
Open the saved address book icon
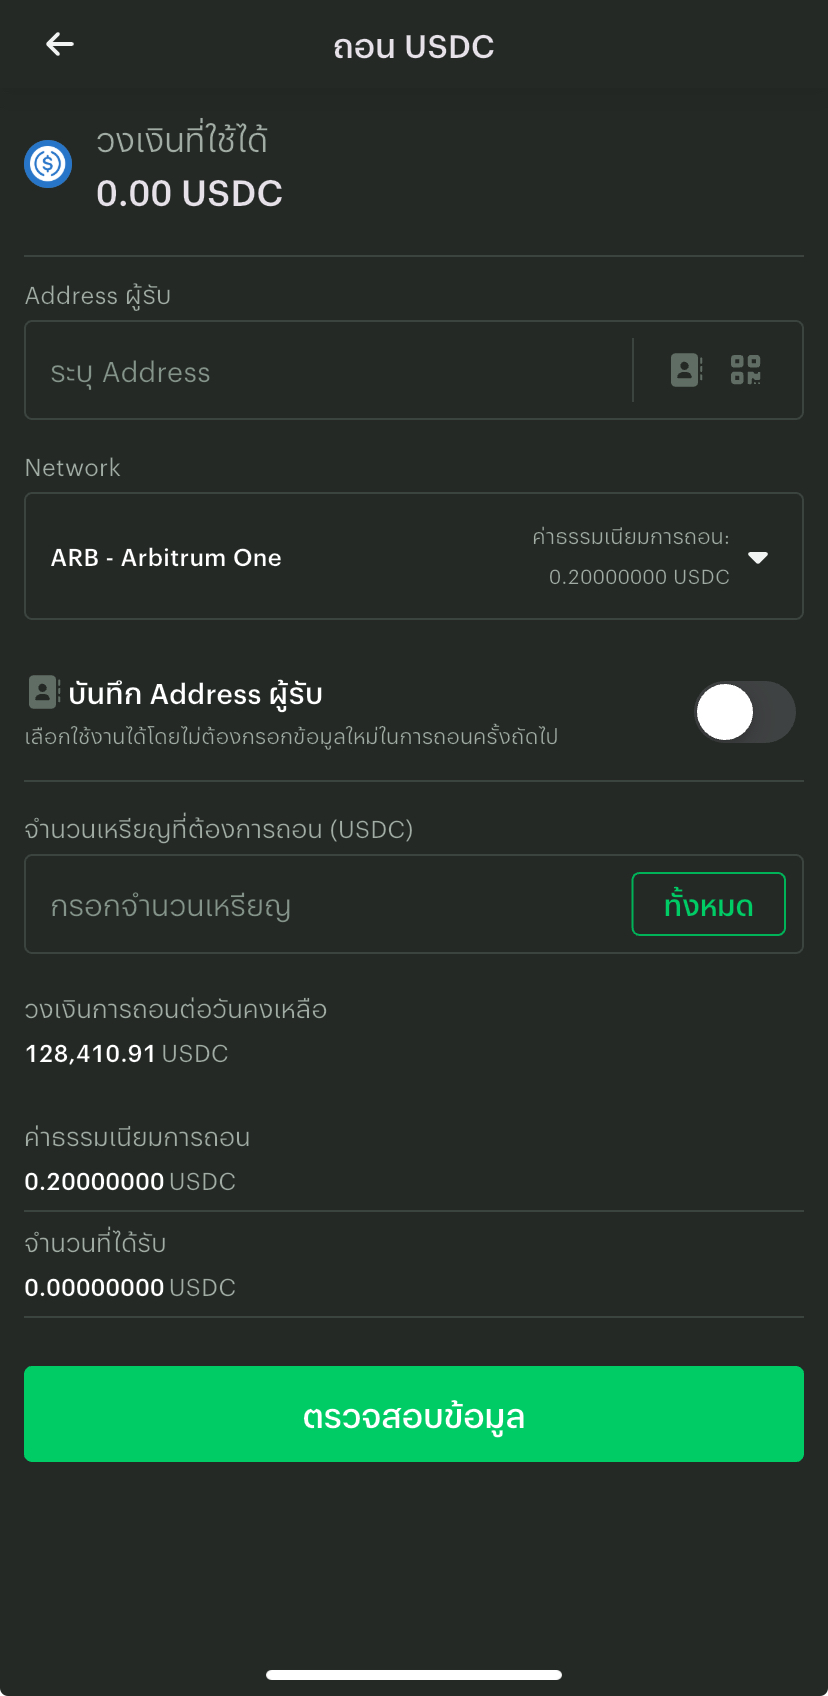(x=686, y=370)
